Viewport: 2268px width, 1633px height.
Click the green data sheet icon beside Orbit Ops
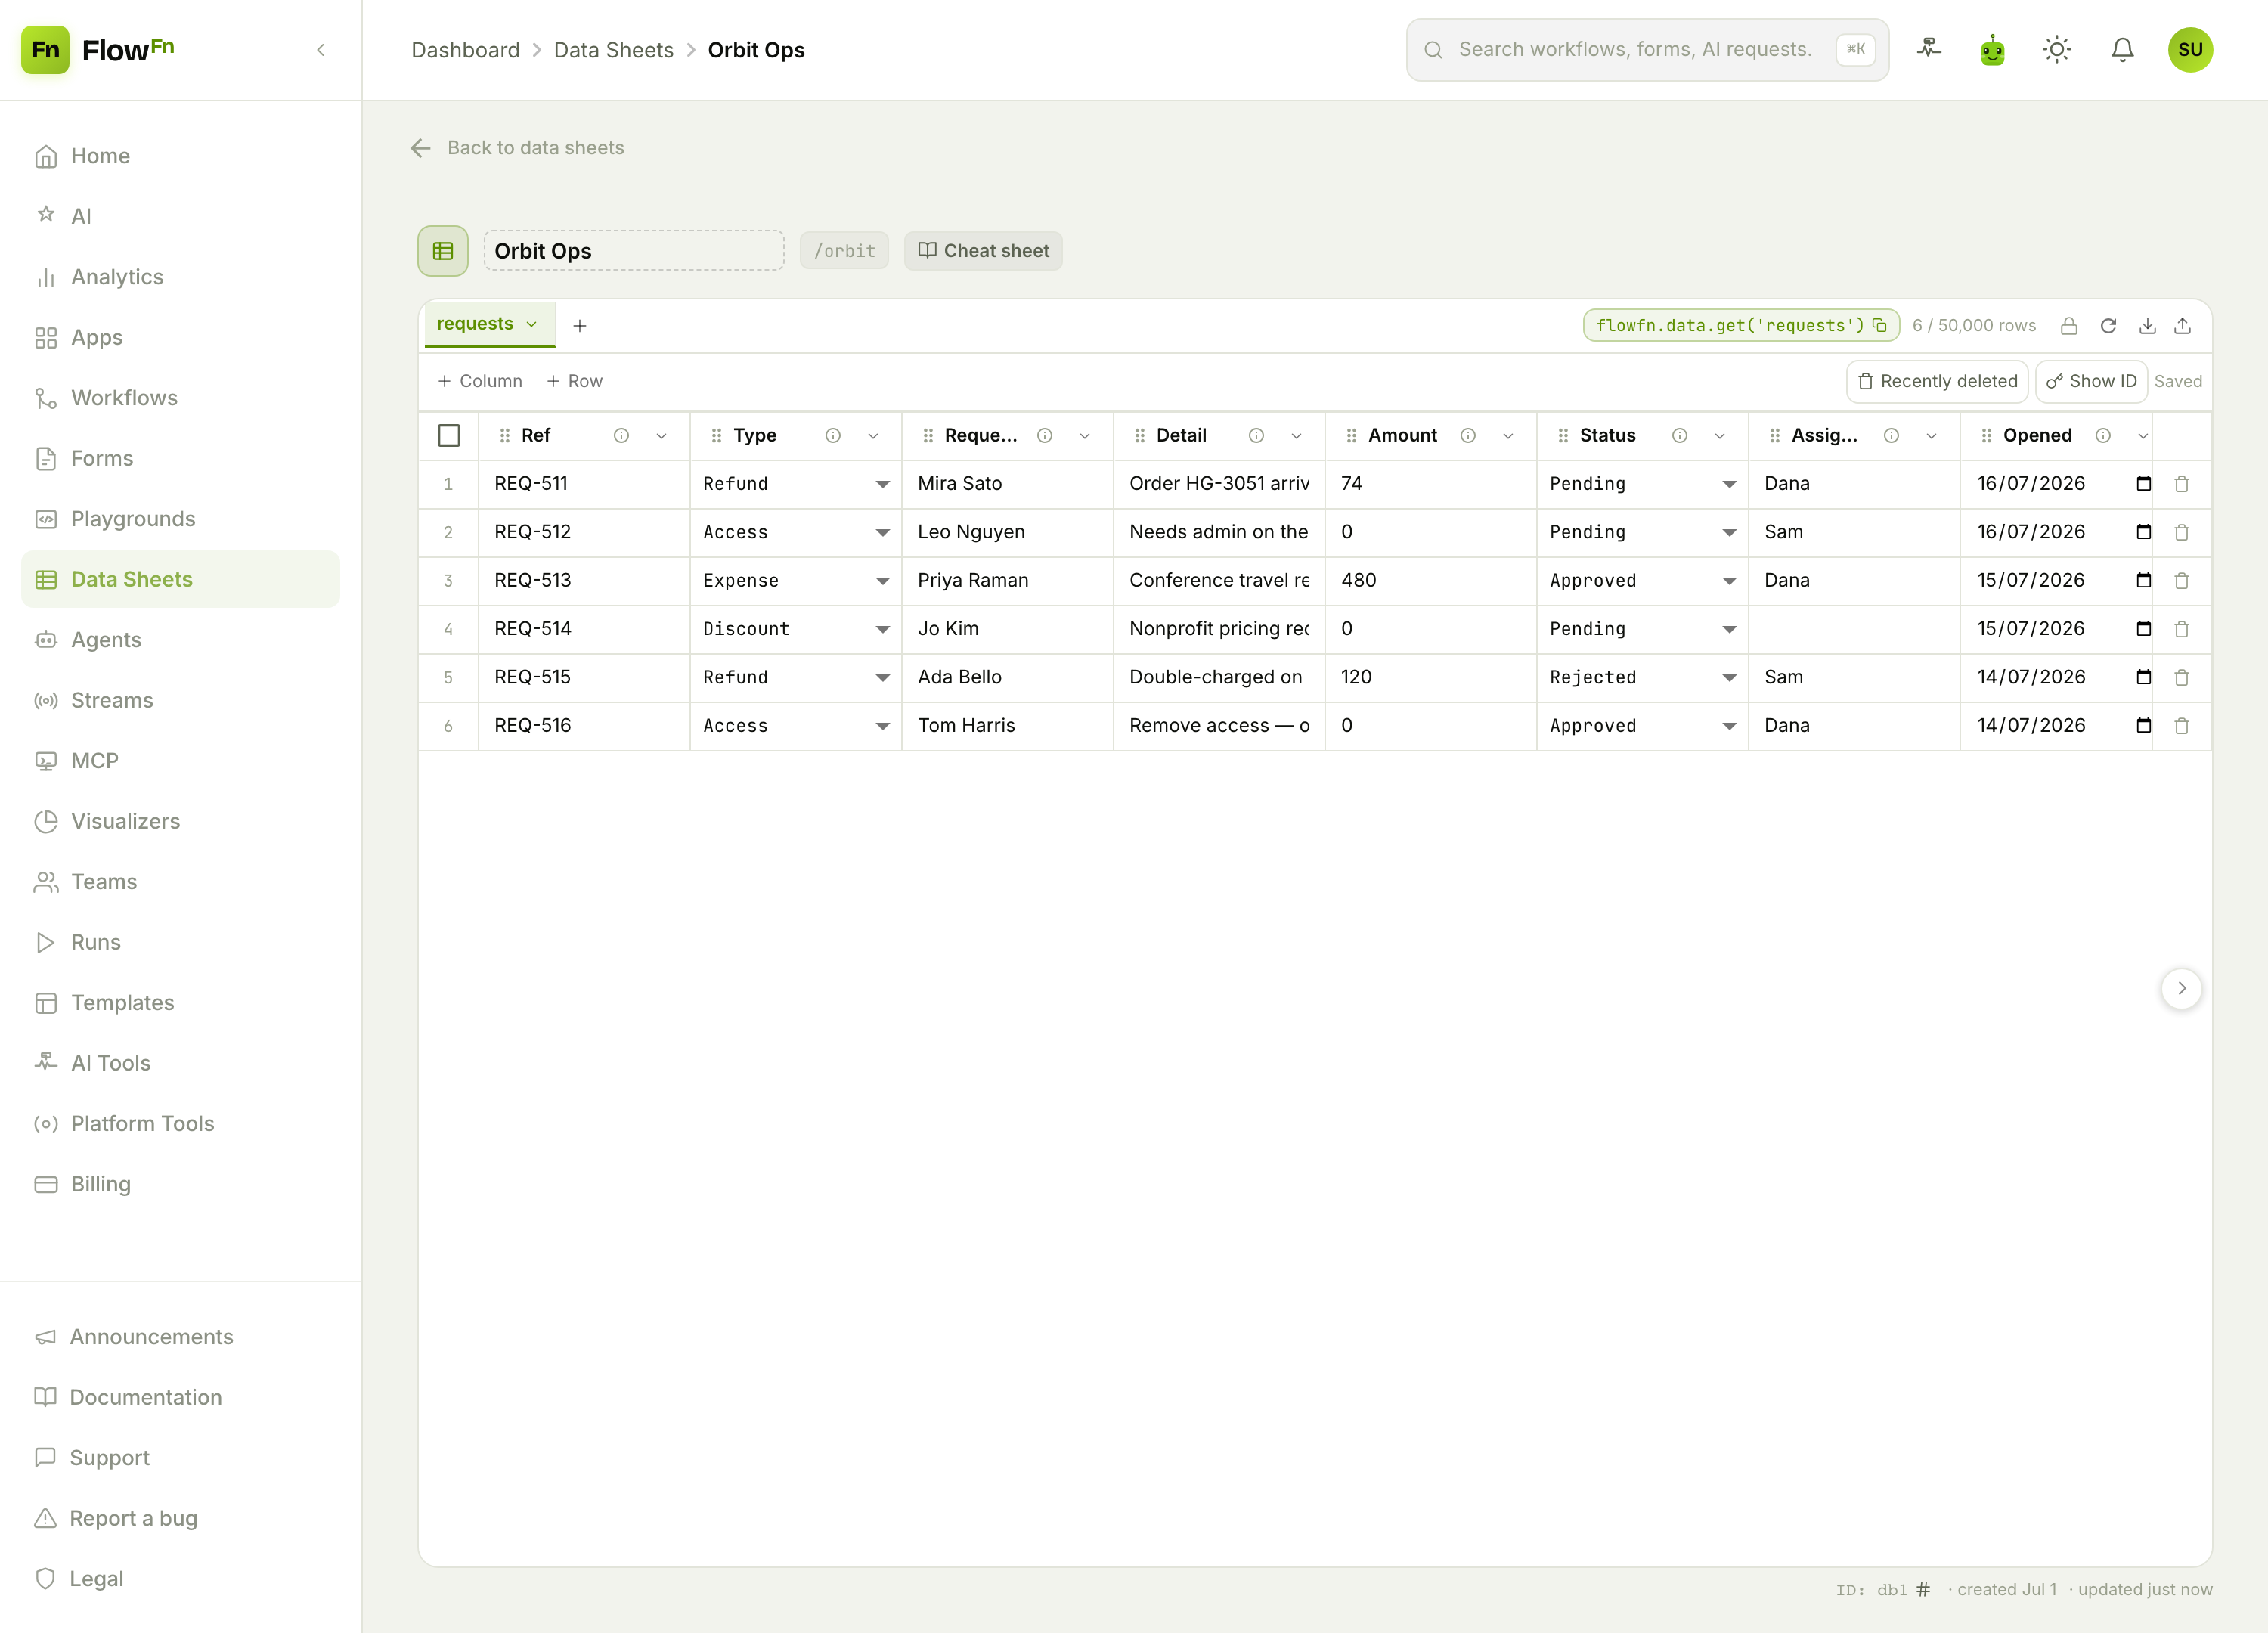pyautogui.click(x=443, y=251)
